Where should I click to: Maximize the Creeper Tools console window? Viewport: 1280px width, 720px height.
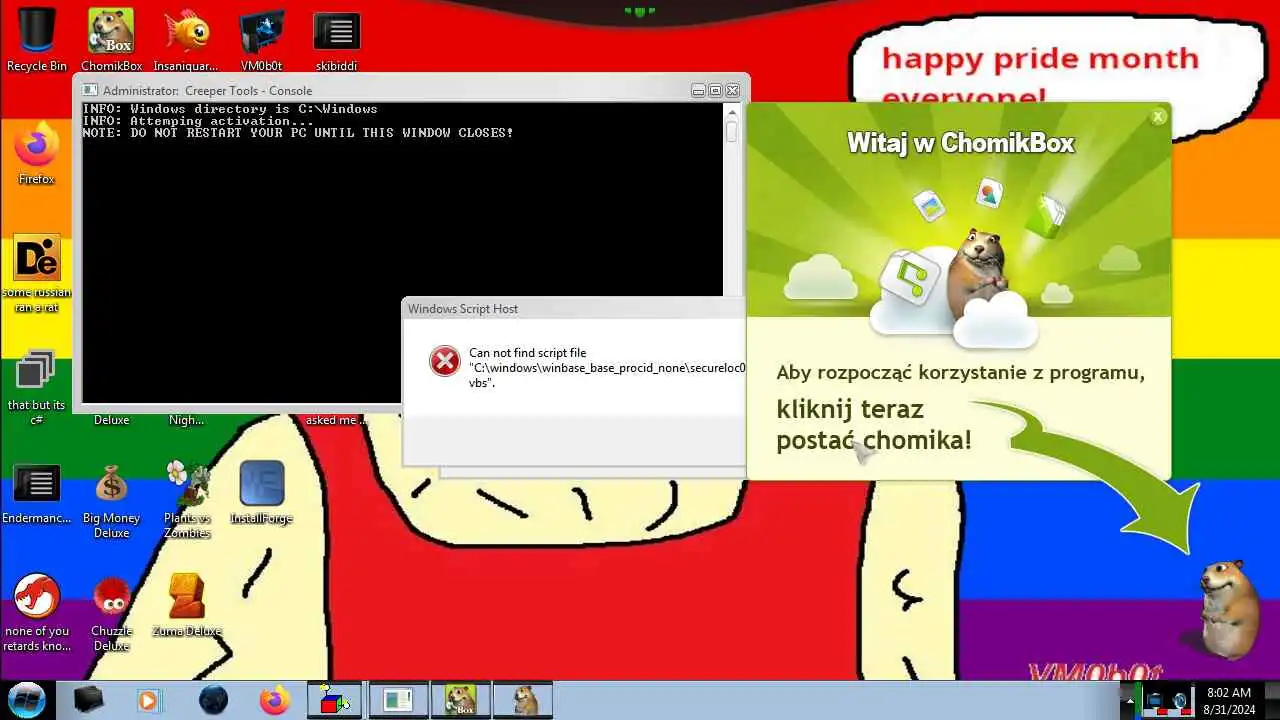[x=715, y=90]
